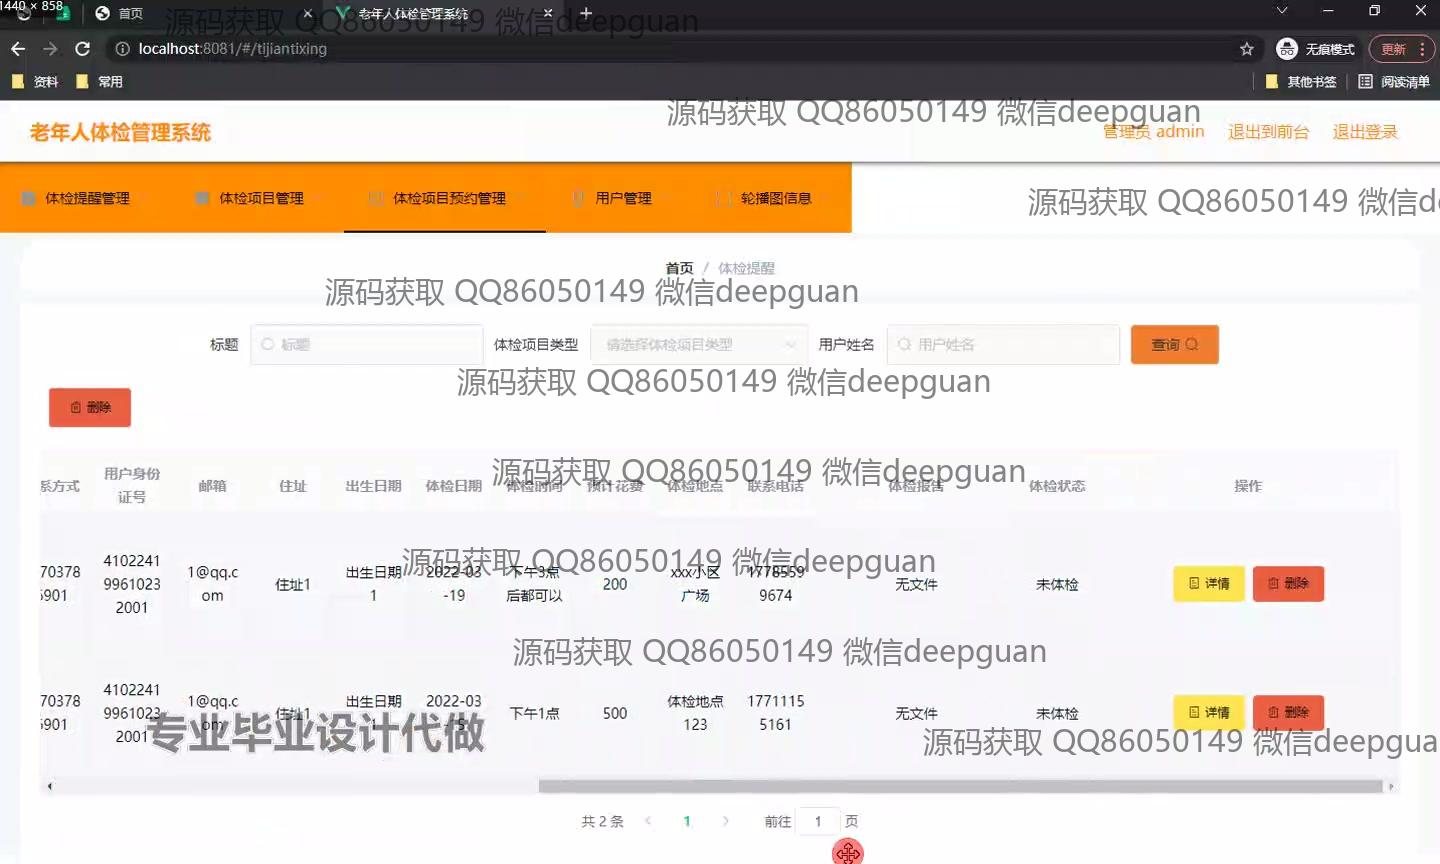The height and width of the screenshot is (864, 1440).
Task: Open the 体检项目管理 menu item
Action: [x=250, y=198]
